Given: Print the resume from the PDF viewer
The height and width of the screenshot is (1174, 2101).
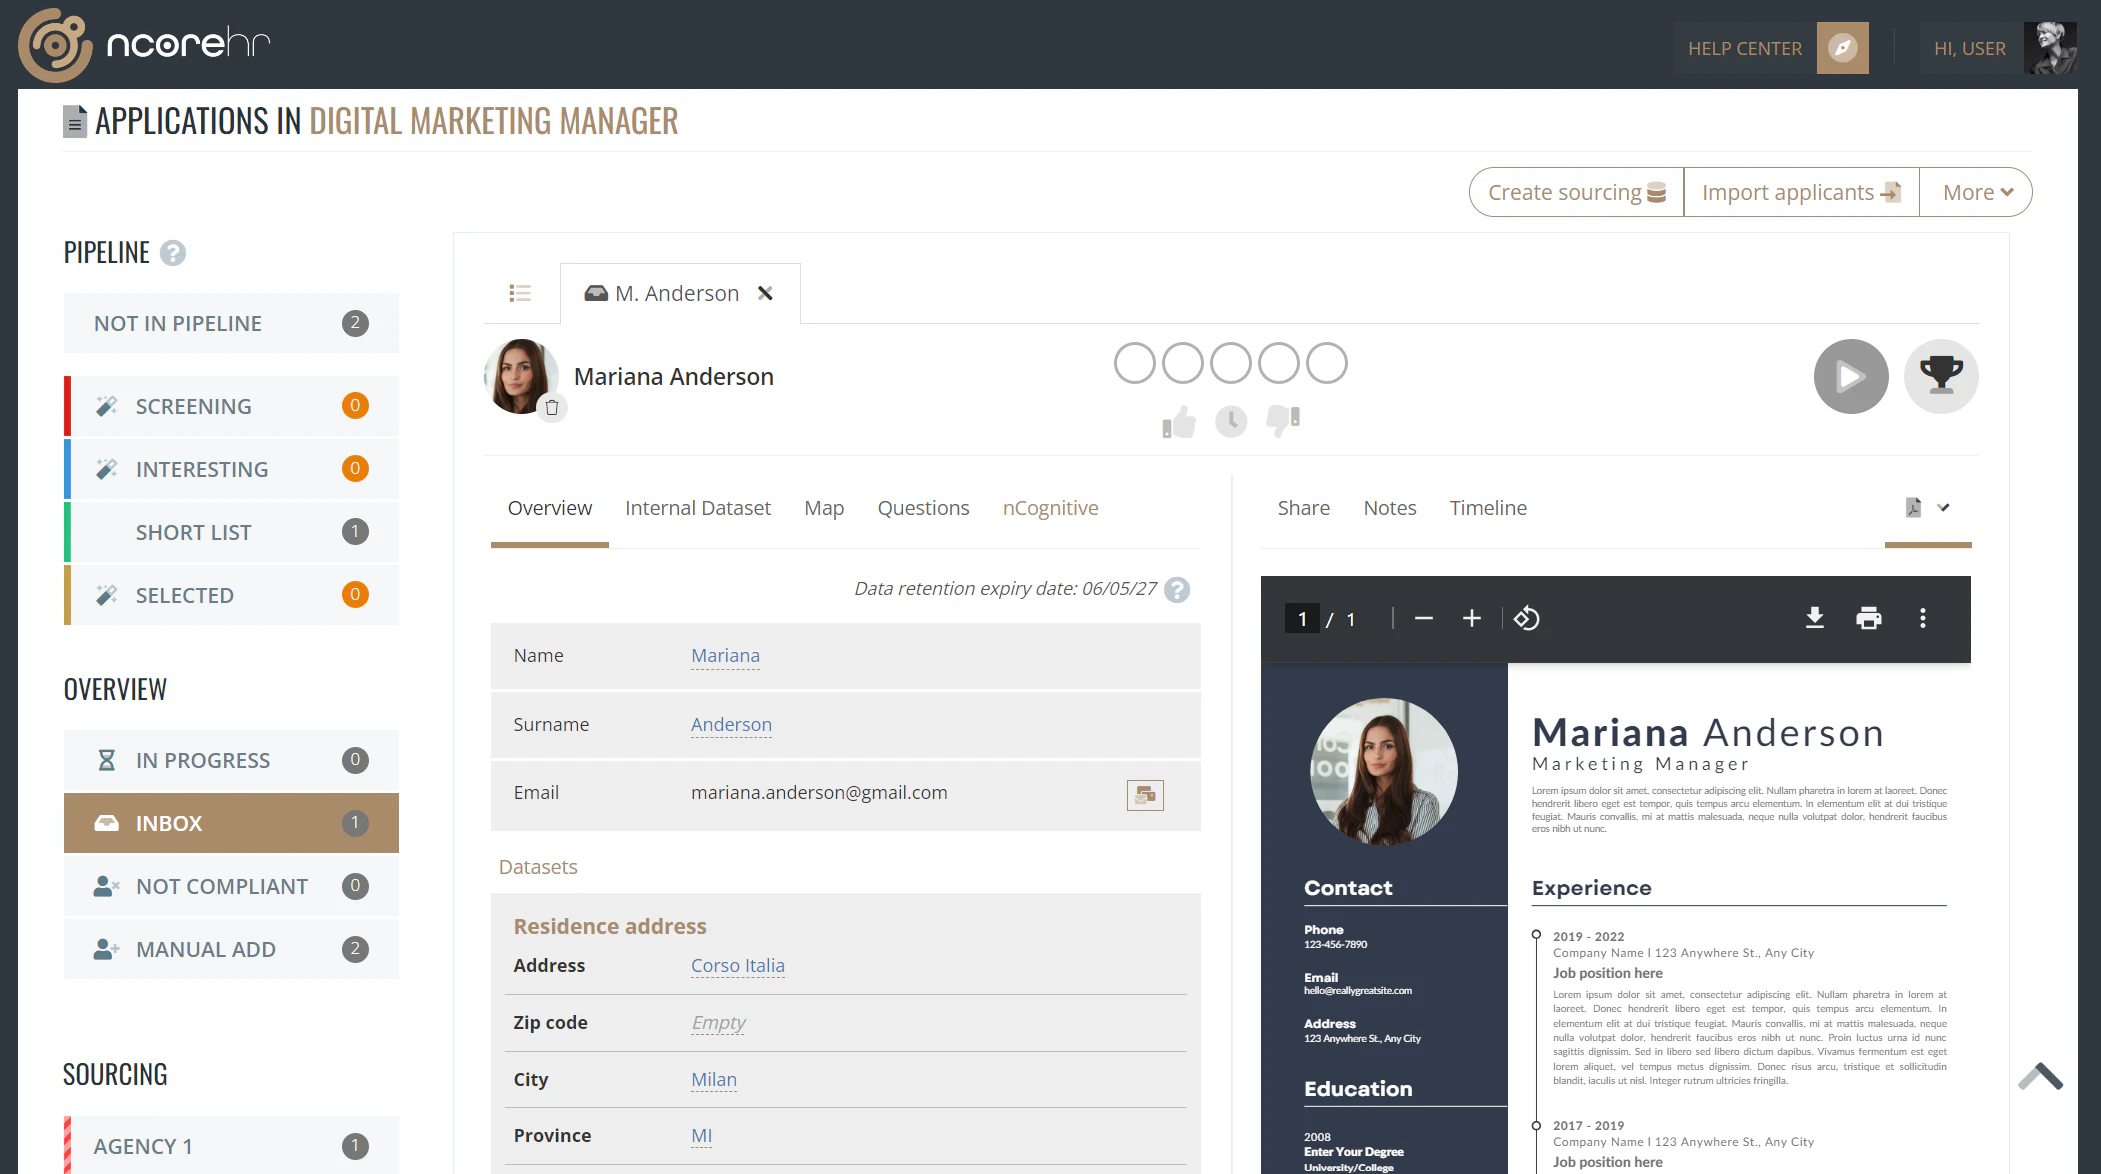Looking at the screenshot, I should point(1869,618).
